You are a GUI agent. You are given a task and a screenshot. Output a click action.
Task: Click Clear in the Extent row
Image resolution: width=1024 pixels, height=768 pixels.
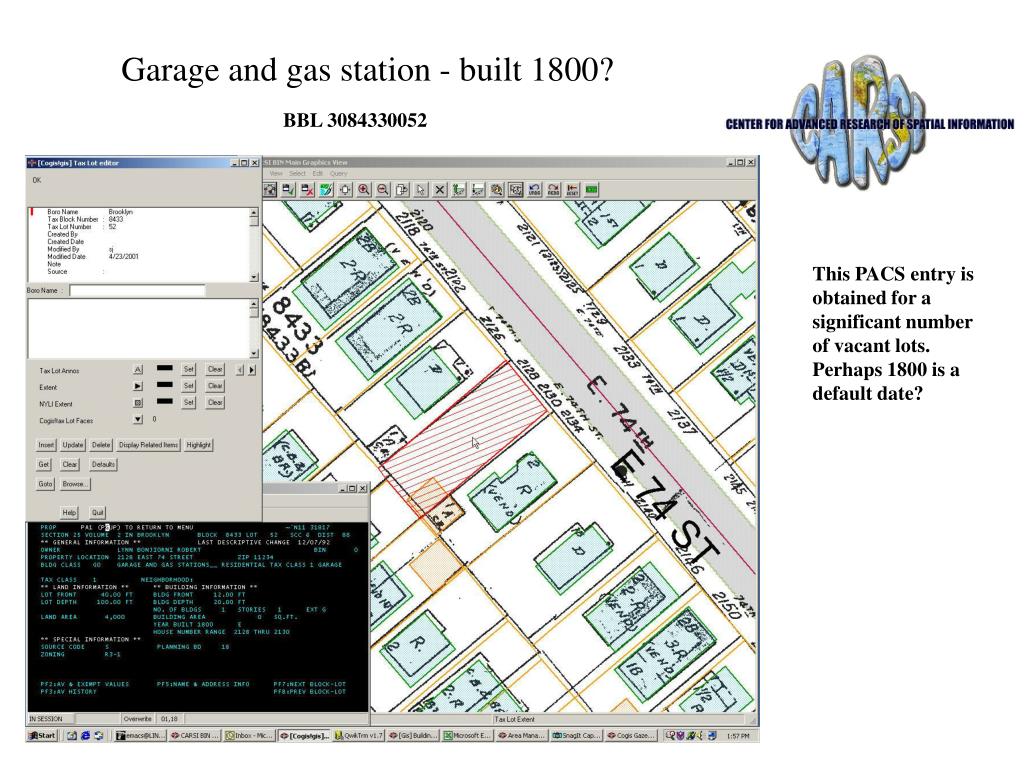[215, 386]
